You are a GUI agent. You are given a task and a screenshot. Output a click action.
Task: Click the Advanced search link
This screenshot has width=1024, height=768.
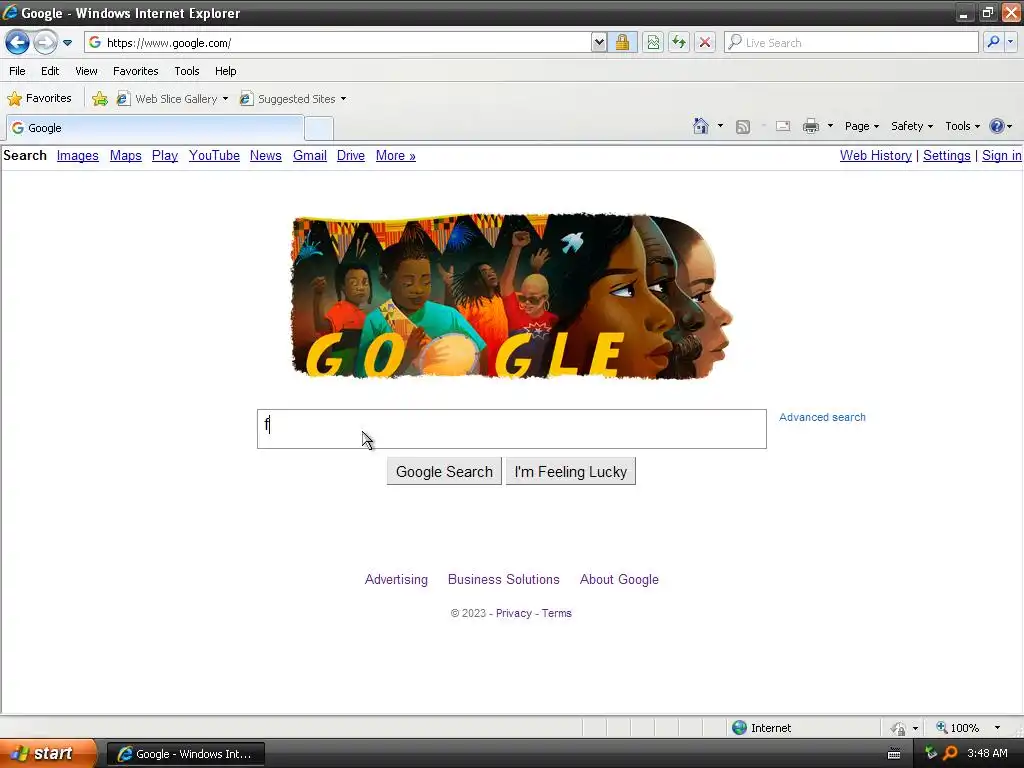(x=822, y=417)
